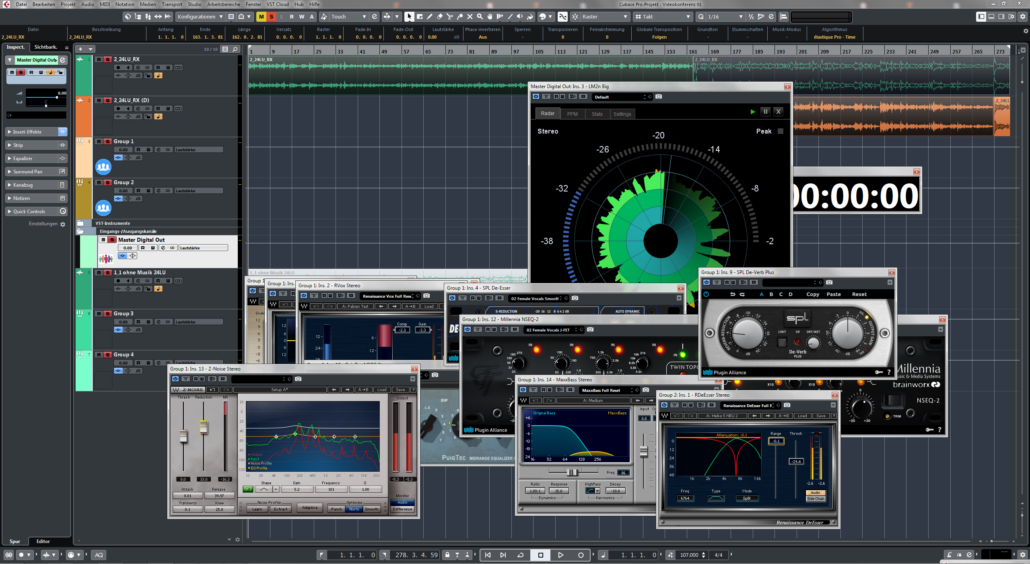Open the Transport menu
1030x564 pixels.
172,4
